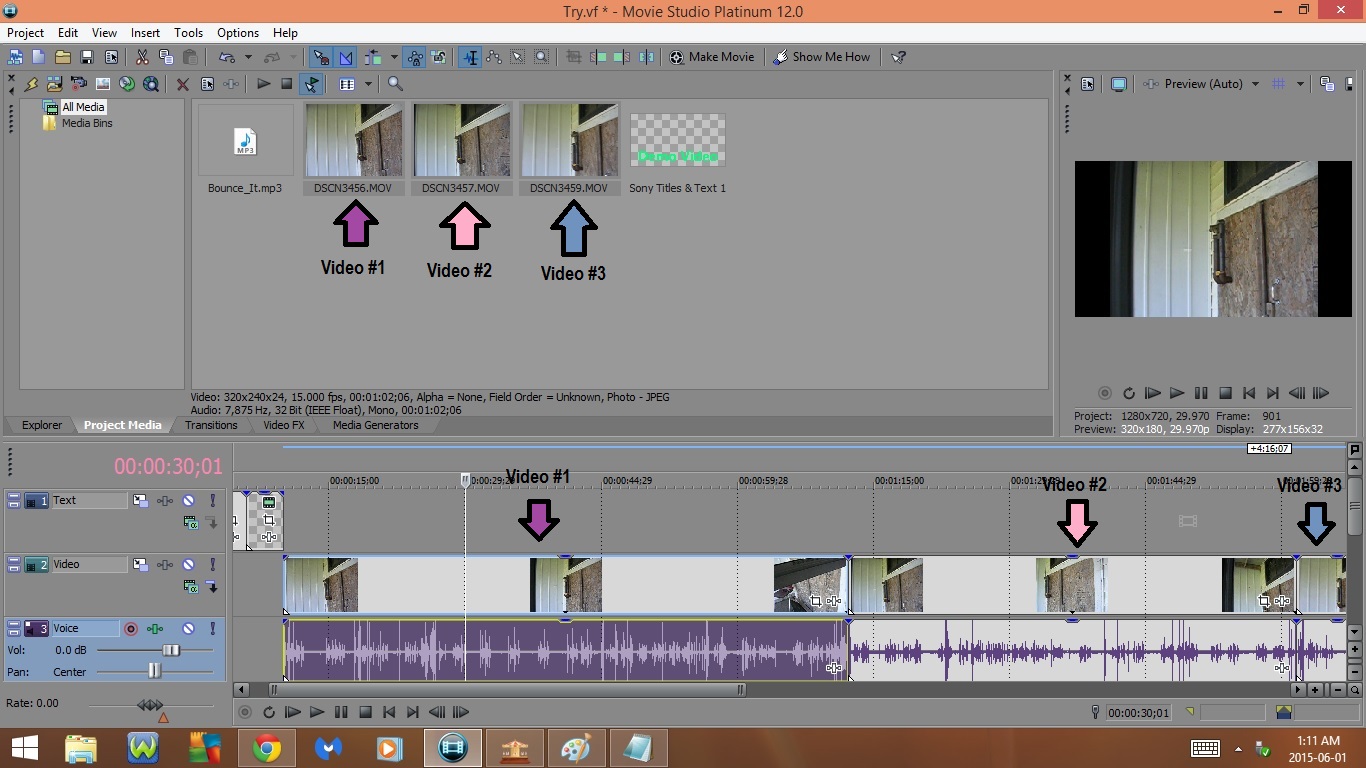This screenshot has height=768, width=1366.
Task: Arm Voice track for record
Action: (x=130, y=628)
